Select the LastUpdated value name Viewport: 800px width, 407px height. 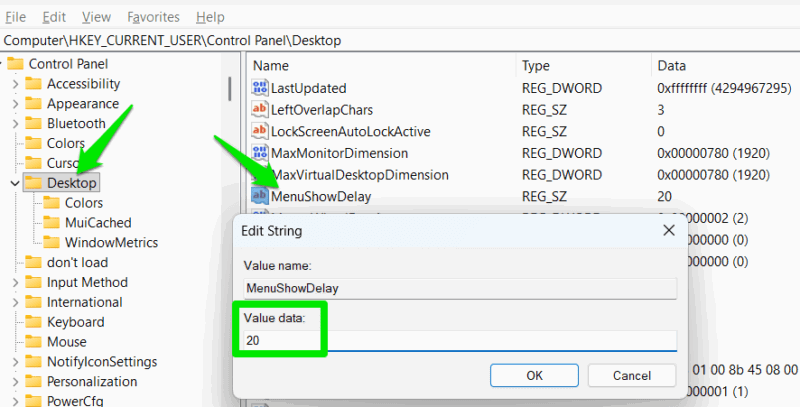(309, 88)
